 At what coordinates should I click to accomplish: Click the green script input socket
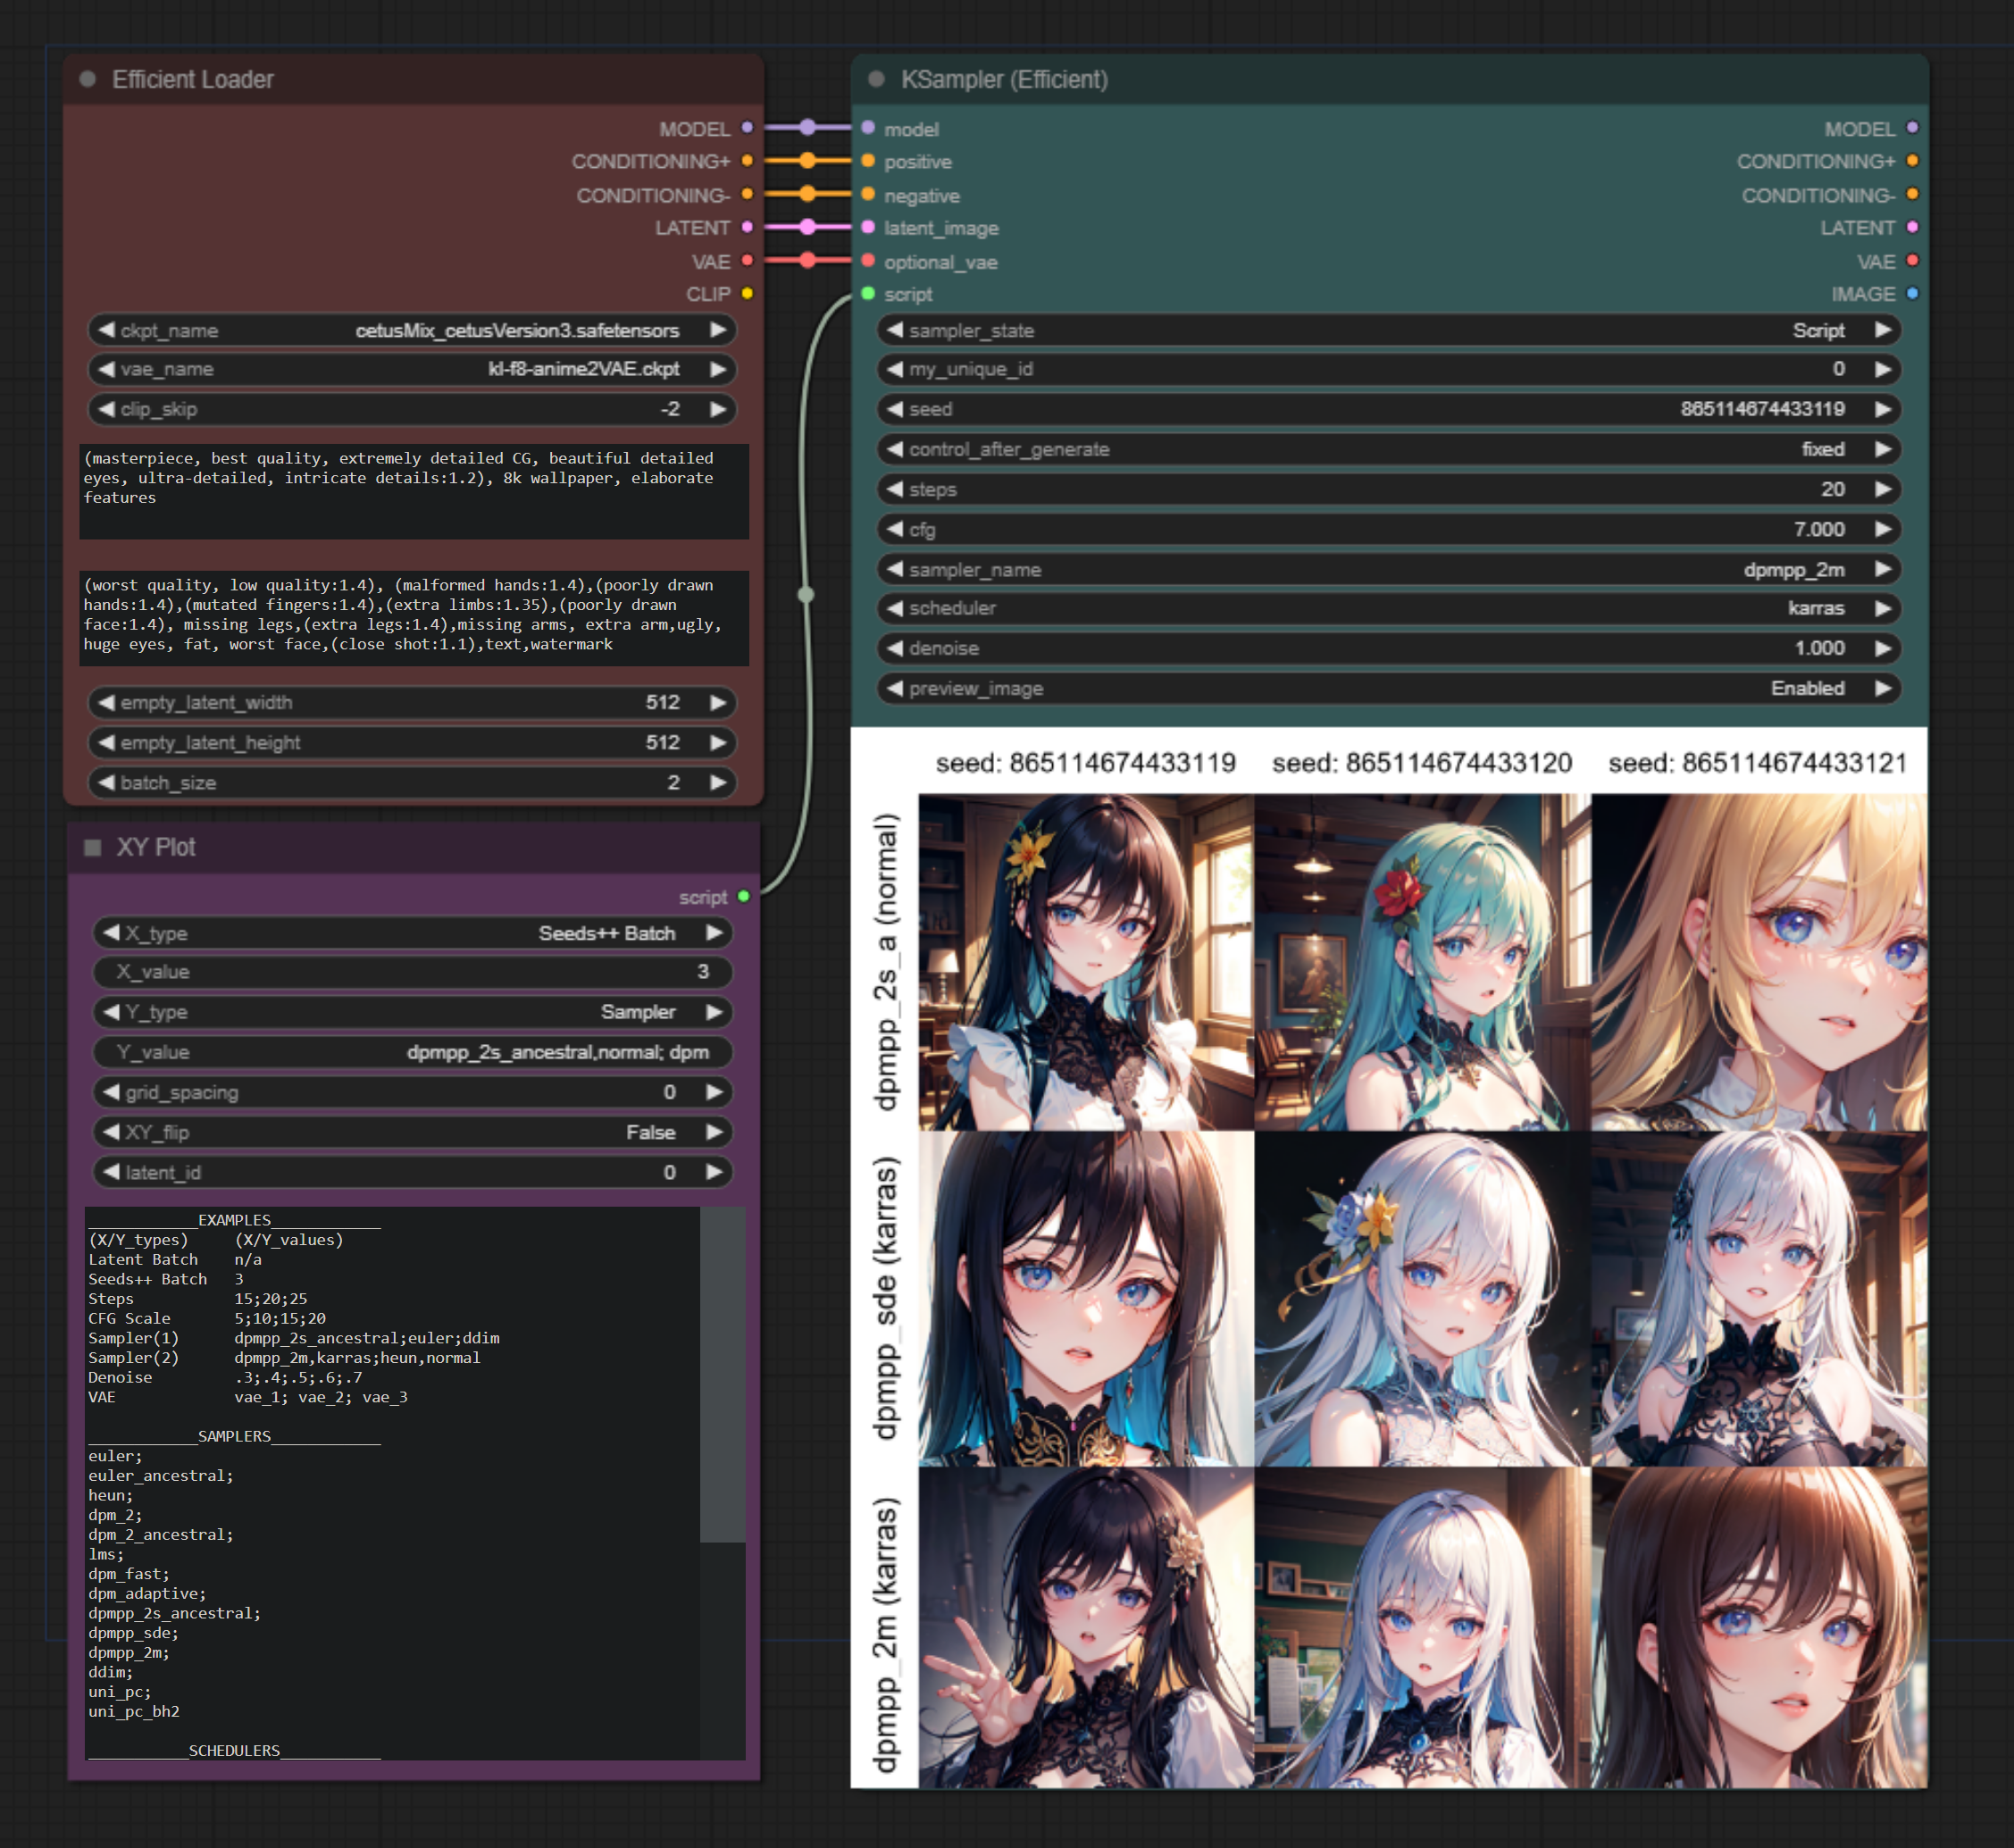click(x=868, y=294)
